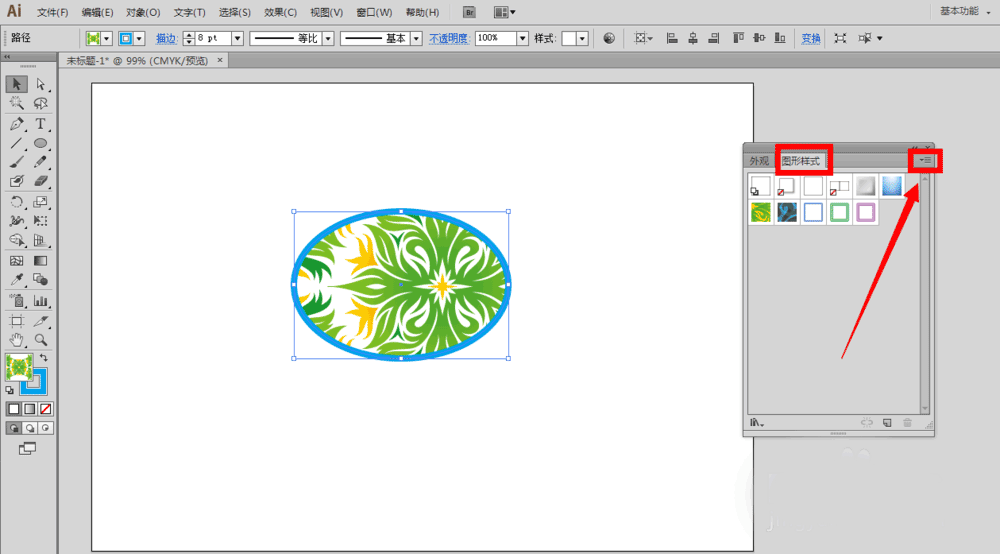Select the Ellipse tool
This screenshot has height=554, width=1000.
coord(41,143)
